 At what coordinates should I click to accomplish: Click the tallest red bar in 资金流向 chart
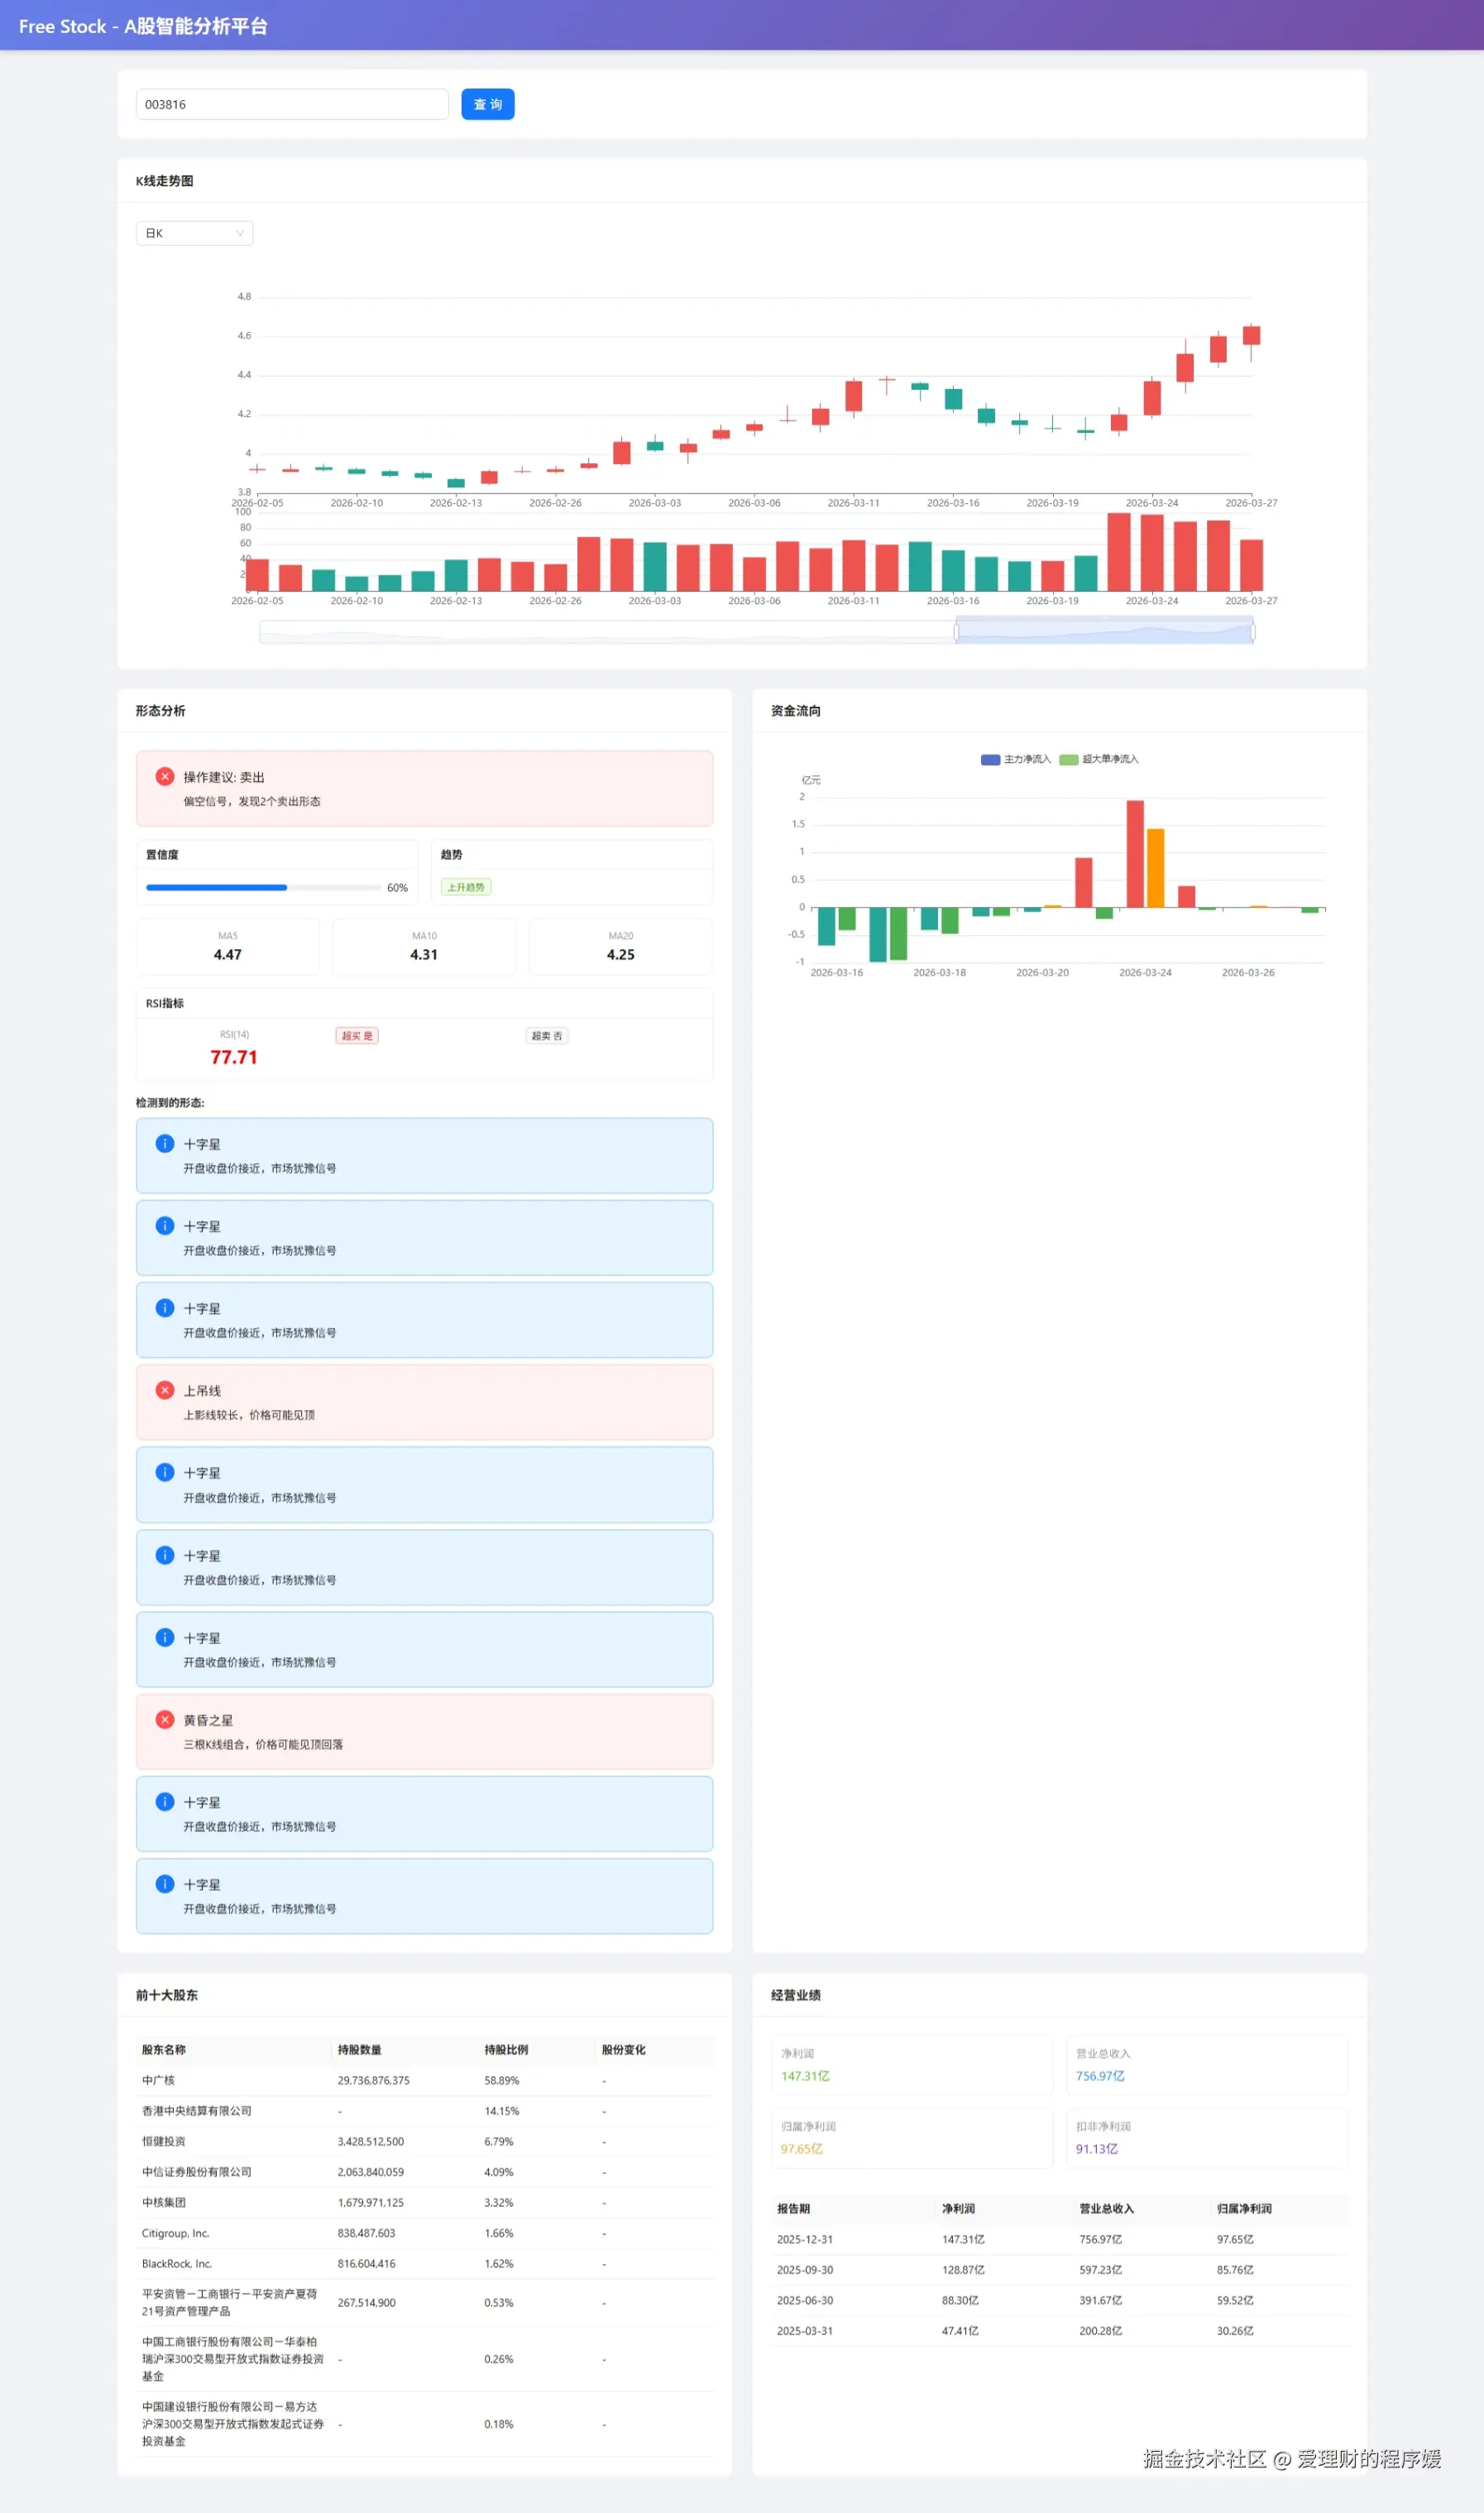coord(1135,853)
